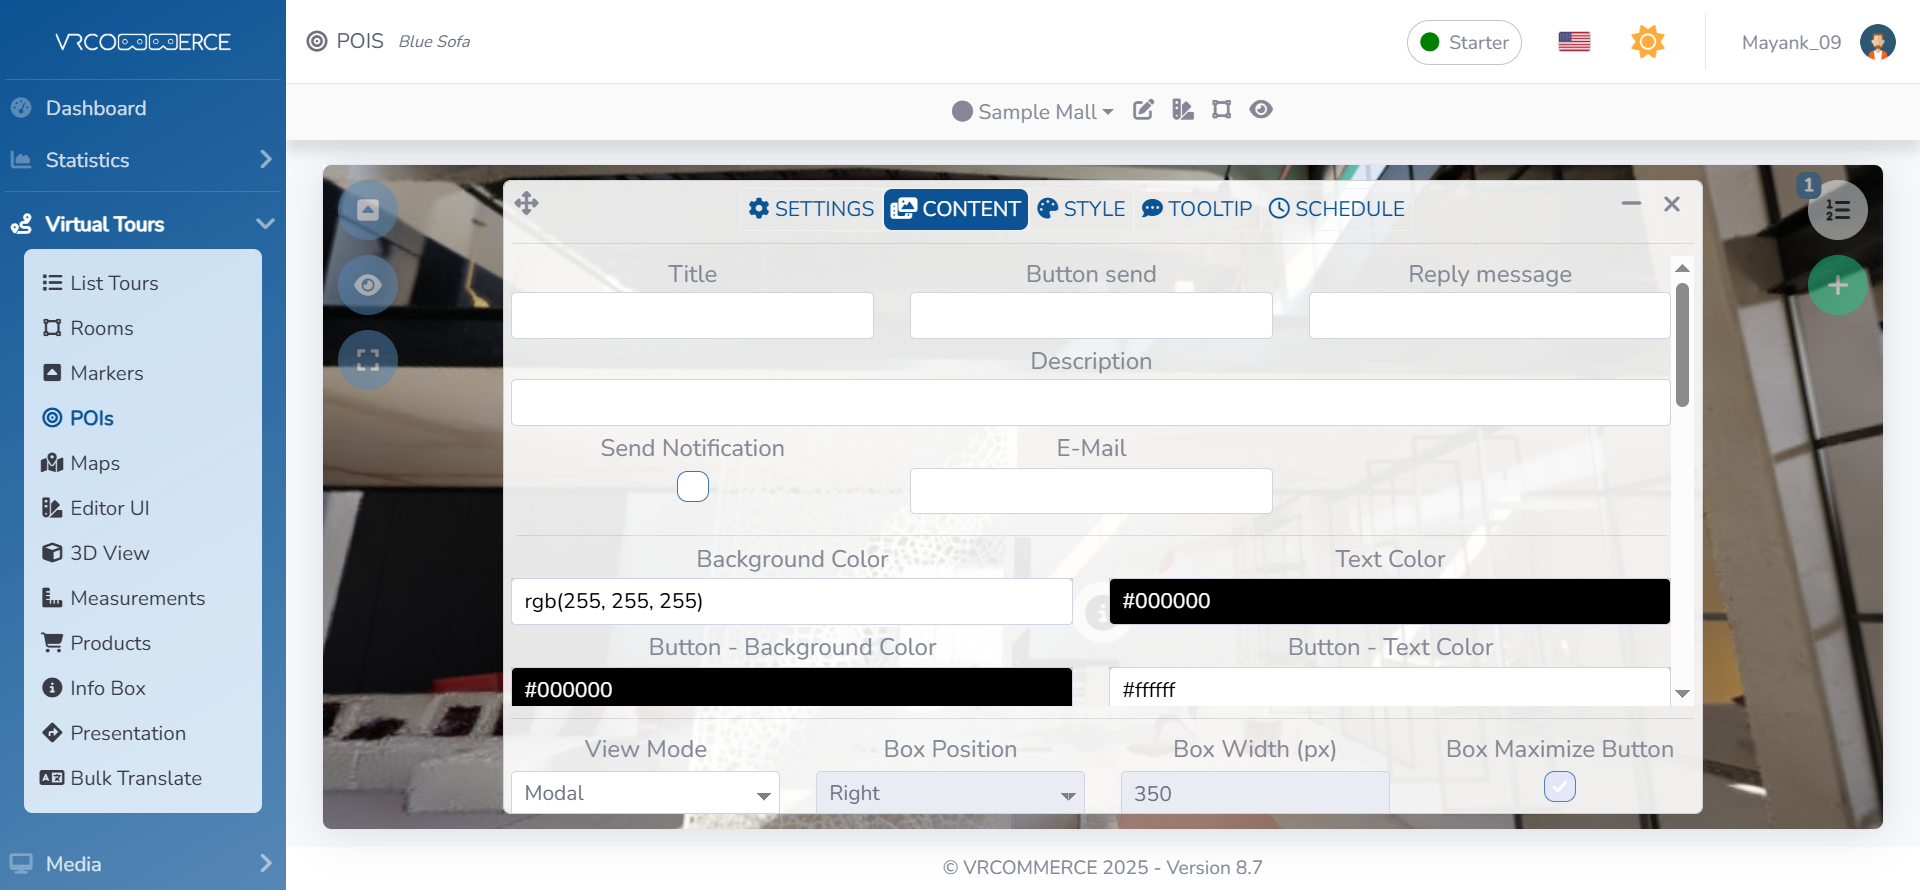The height and width of the screenshot is (890, 1920).
Task: Click the black Text Color swatch field
Action: coord(1389,601)
